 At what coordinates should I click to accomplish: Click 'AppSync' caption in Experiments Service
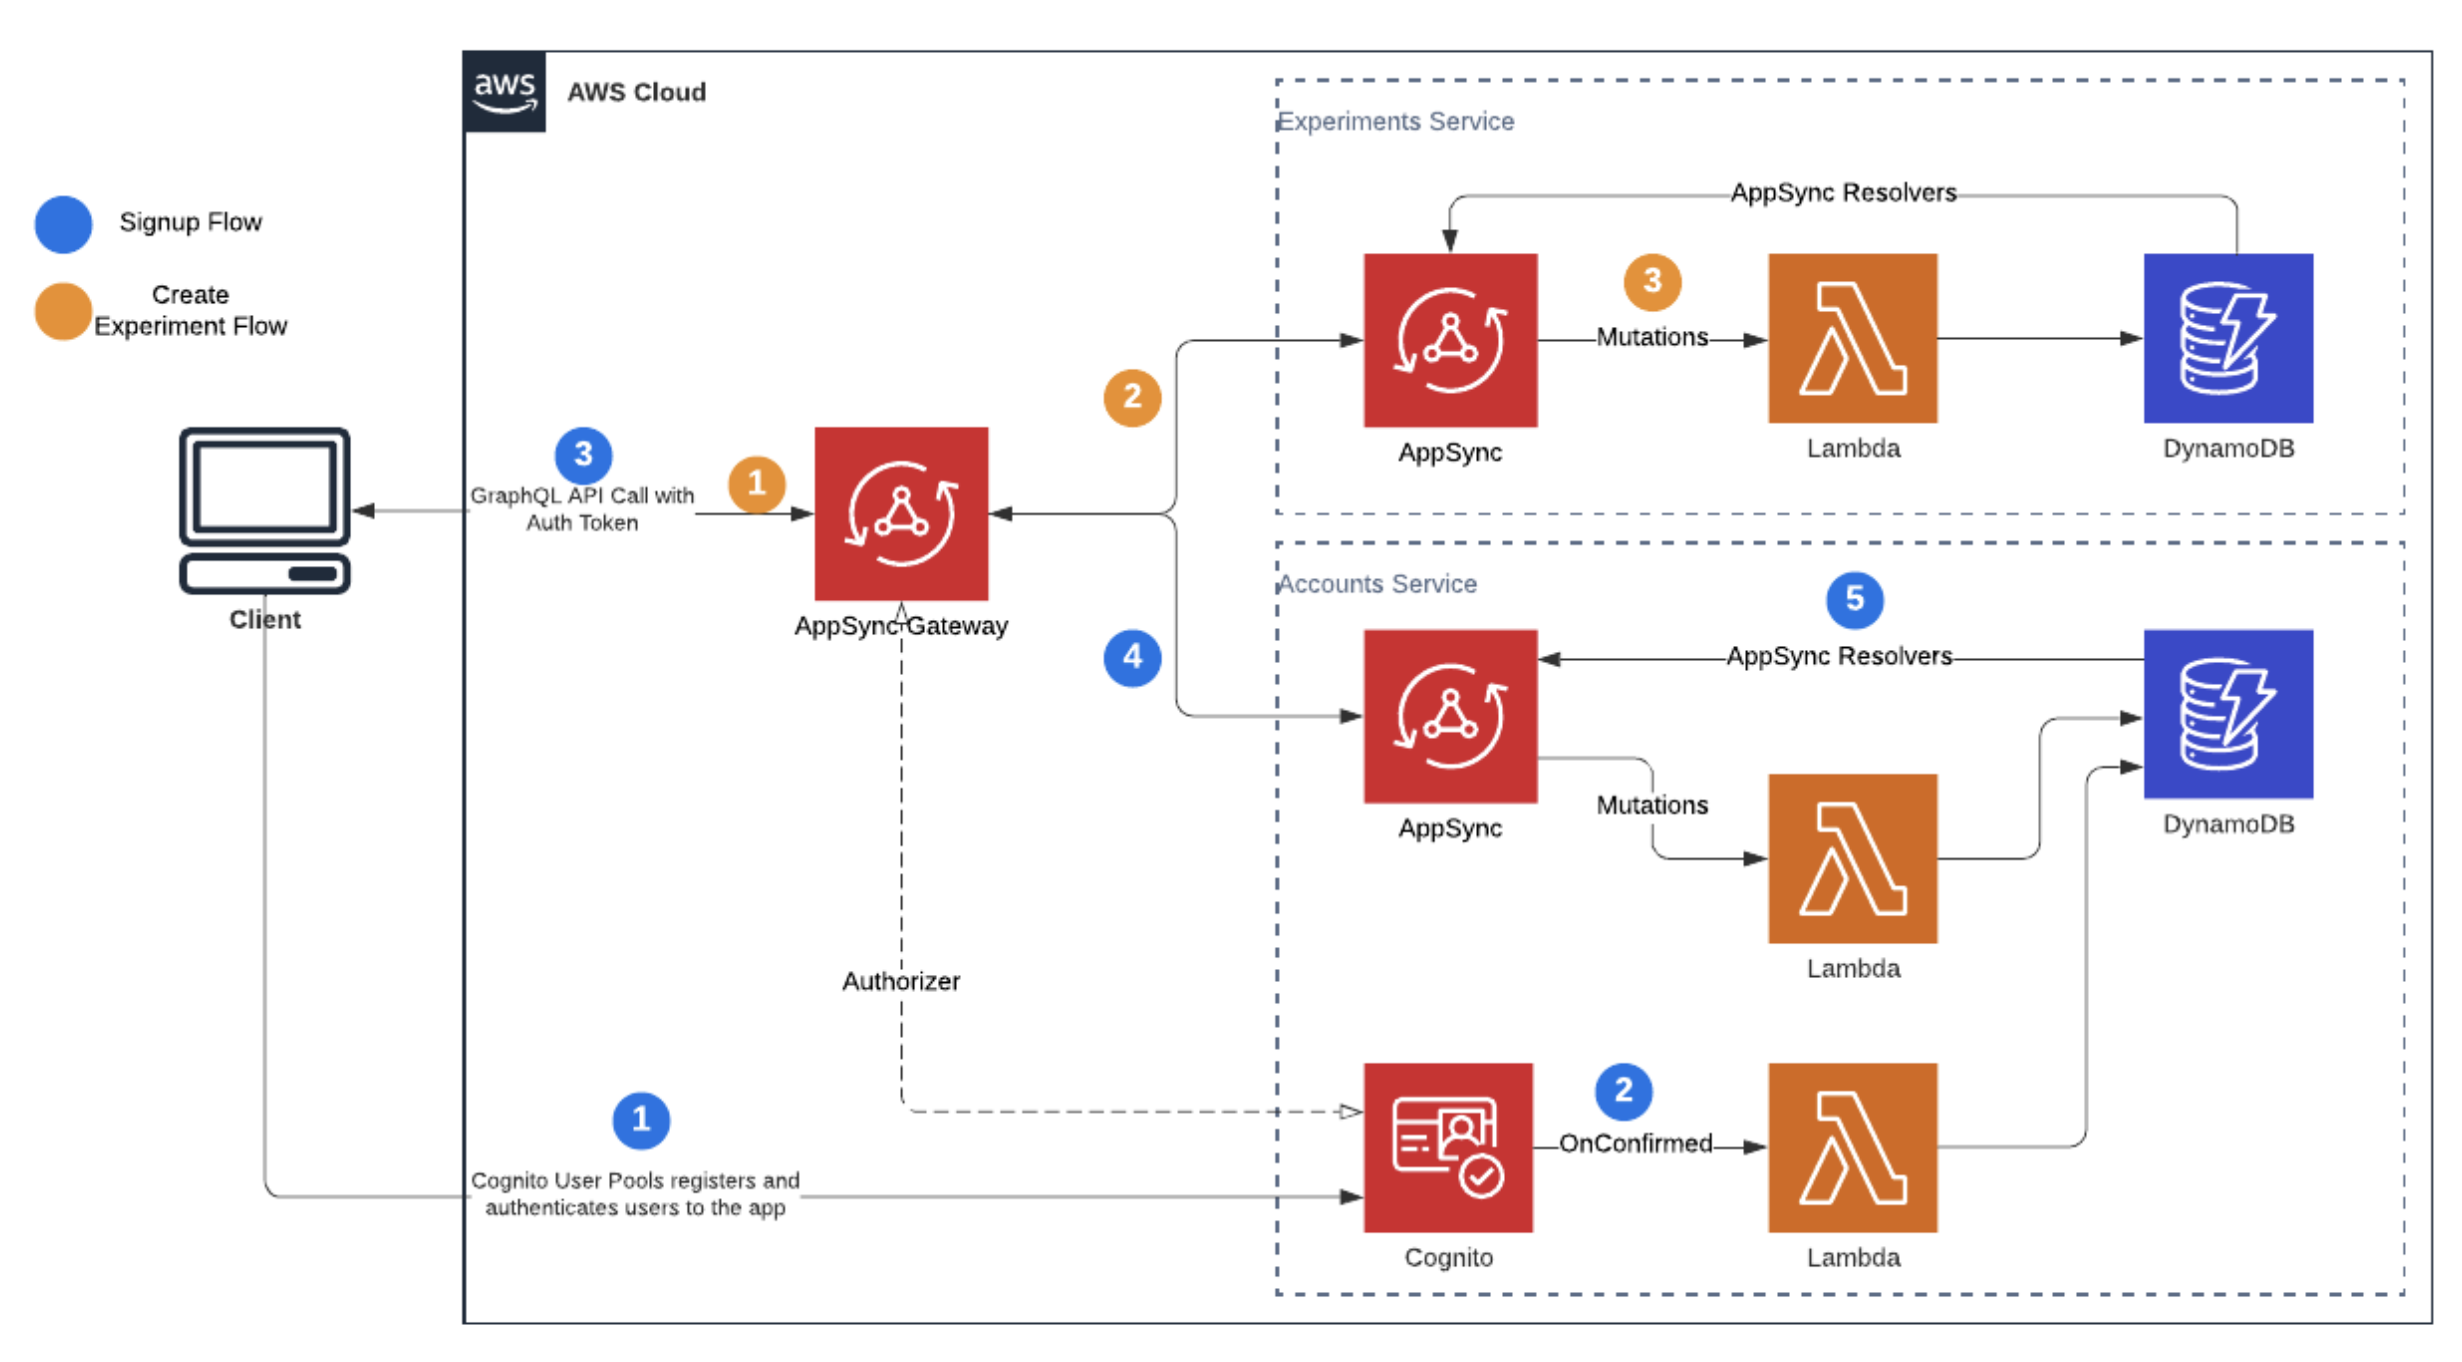click(1450, 453)
